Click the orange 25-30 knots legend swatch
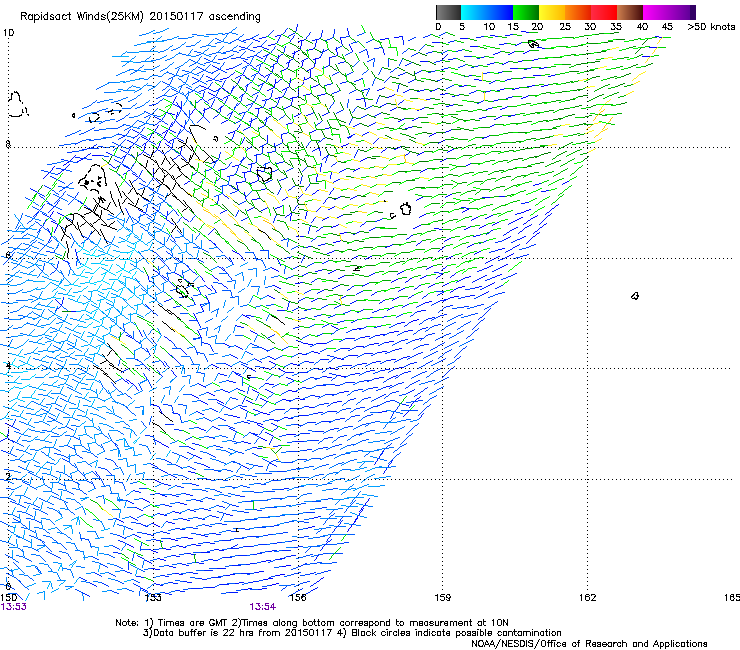 tap(578, 12)
